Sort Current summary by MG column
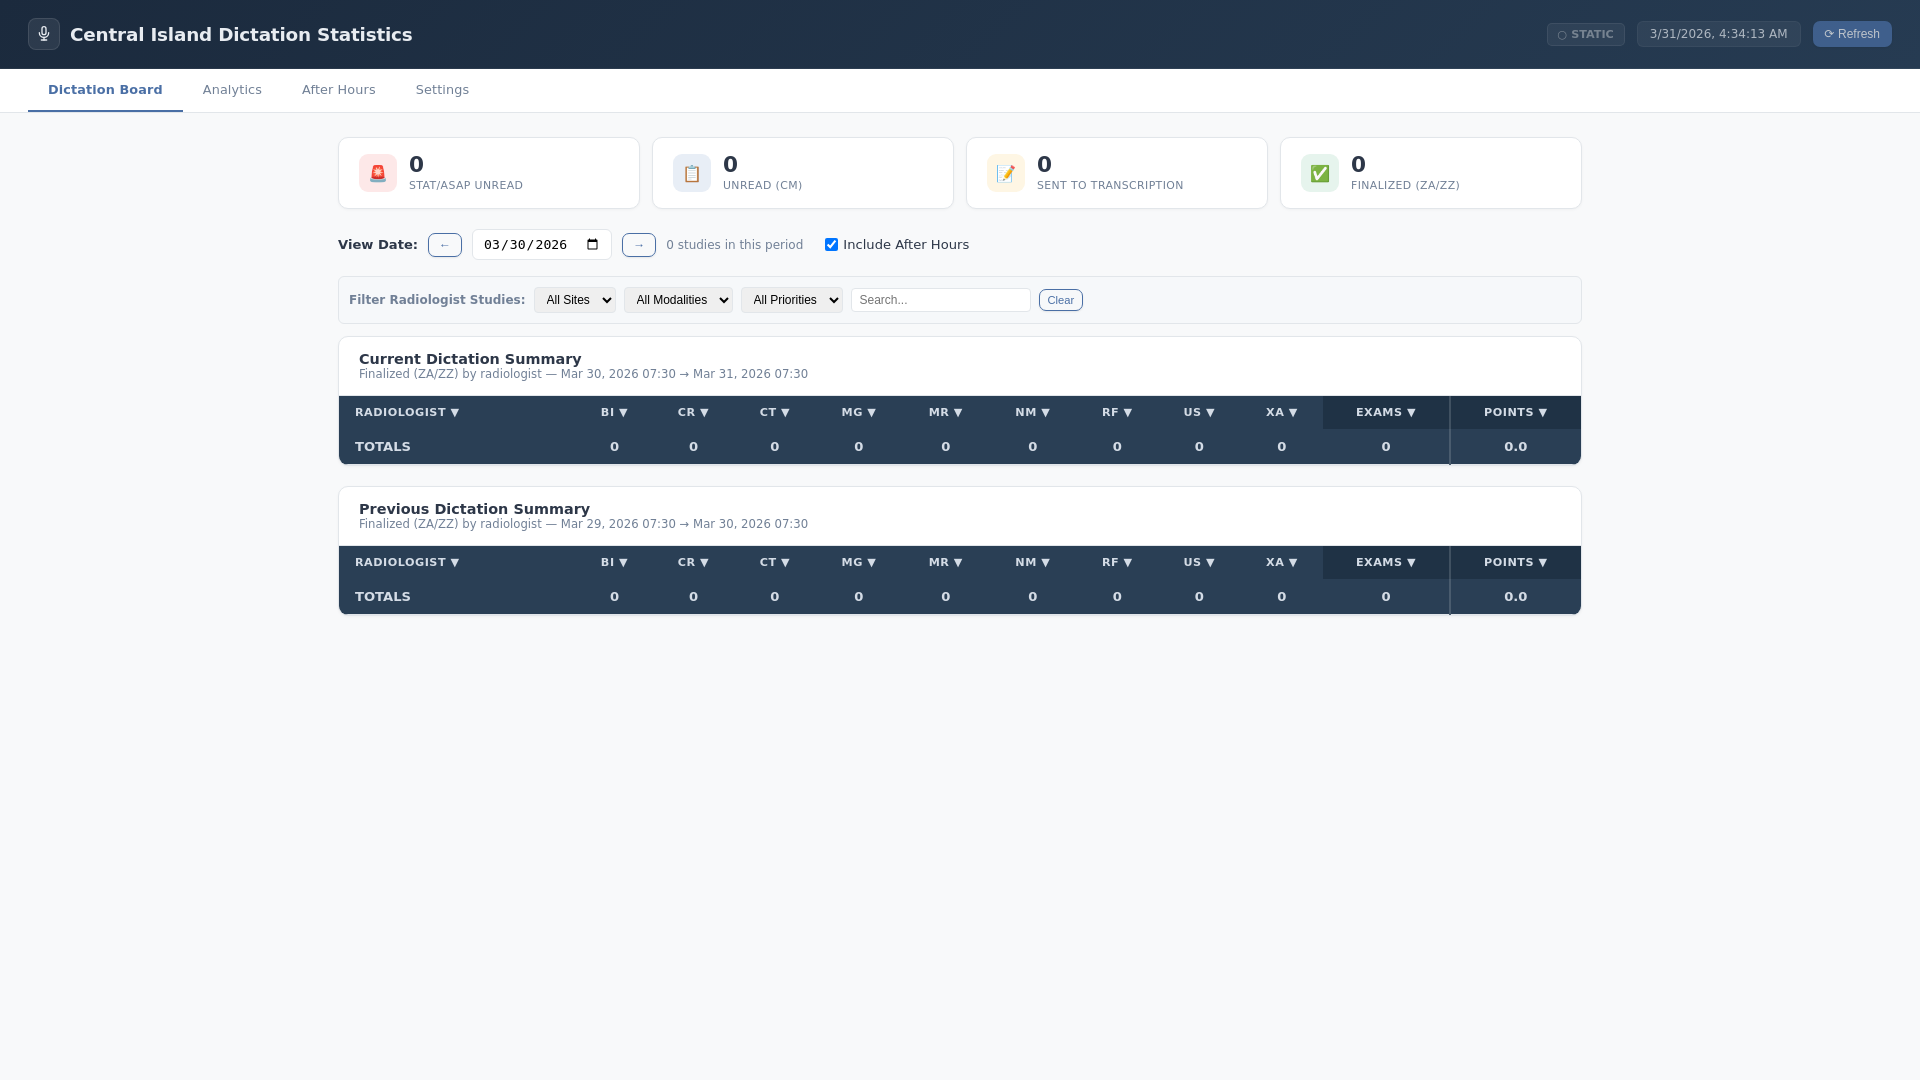Viewport: 1920px width, 1080px height. tap(859, 412)
